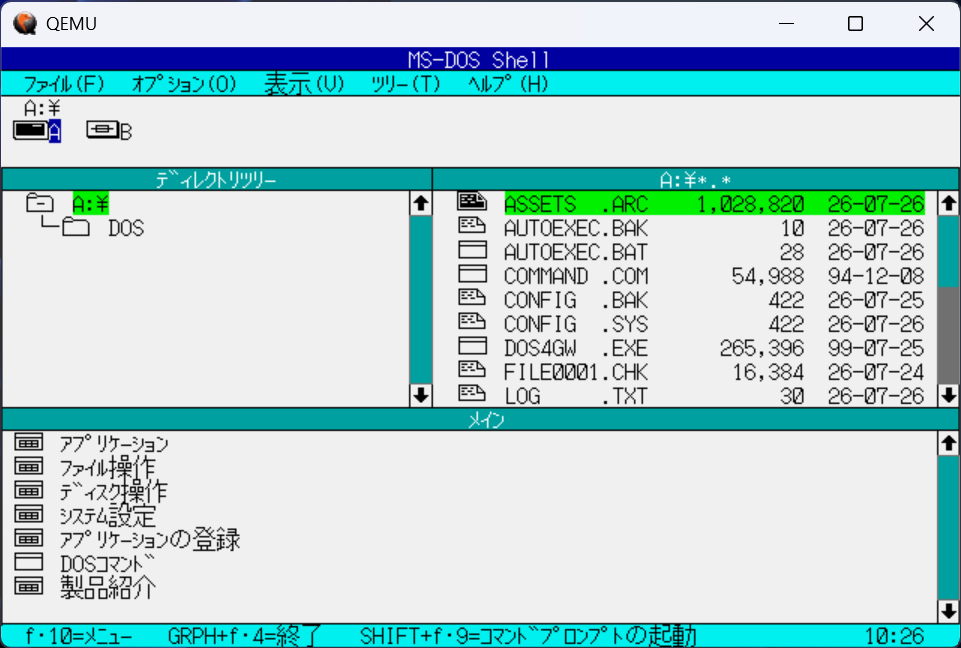The height and width of the screenshot is (648, 961).
Task: Minimize the QEMU window
Action: tap(786, 24)
